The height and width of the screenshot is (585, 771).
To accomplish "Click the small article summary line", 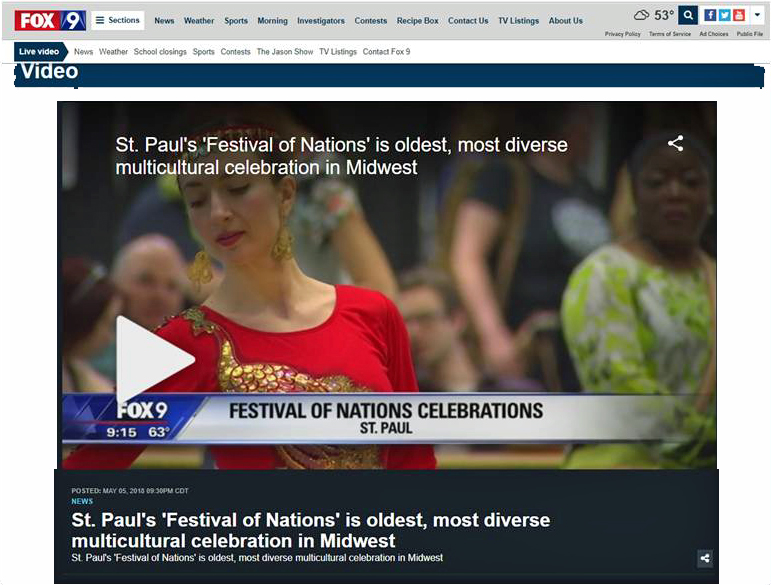I will 257,558.
